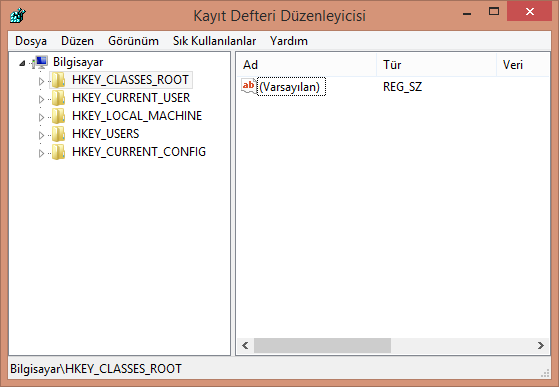Click the 'ab' string value icon
559x387 pixels.
click(x=248, y=86)
